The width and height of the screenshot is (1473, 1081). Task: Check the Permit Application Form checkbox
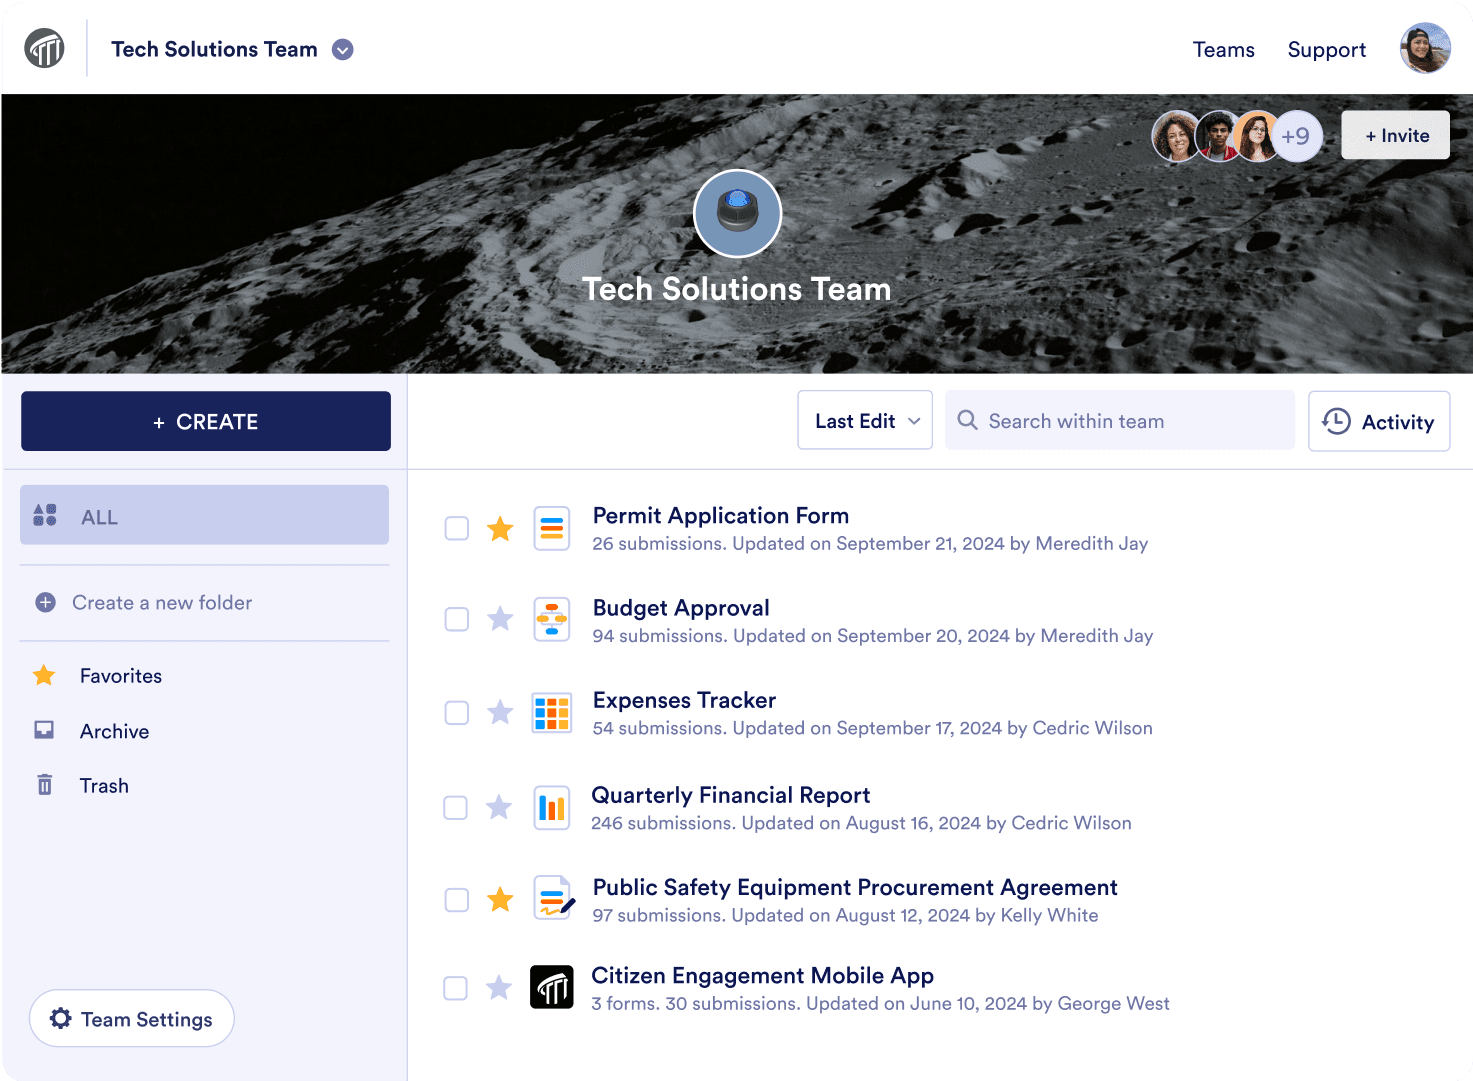pos(457,529)
